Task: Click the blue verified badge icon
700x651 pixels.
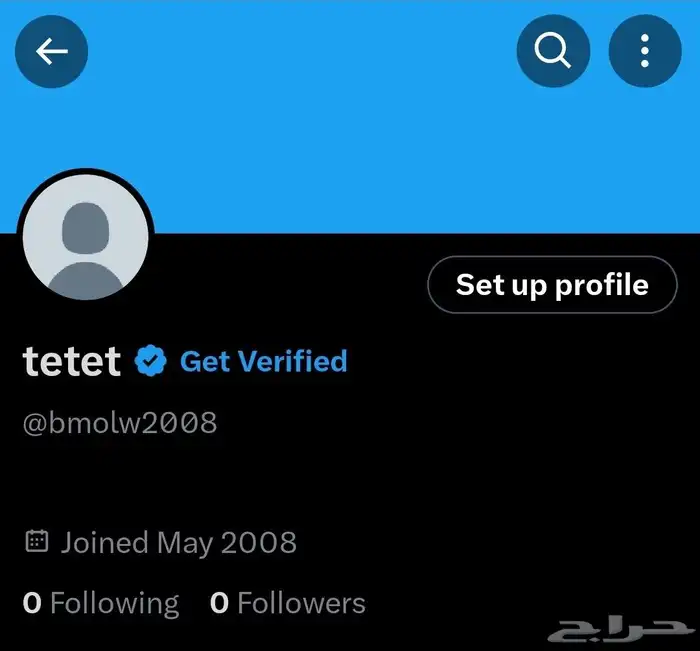Action: (150, 361)
